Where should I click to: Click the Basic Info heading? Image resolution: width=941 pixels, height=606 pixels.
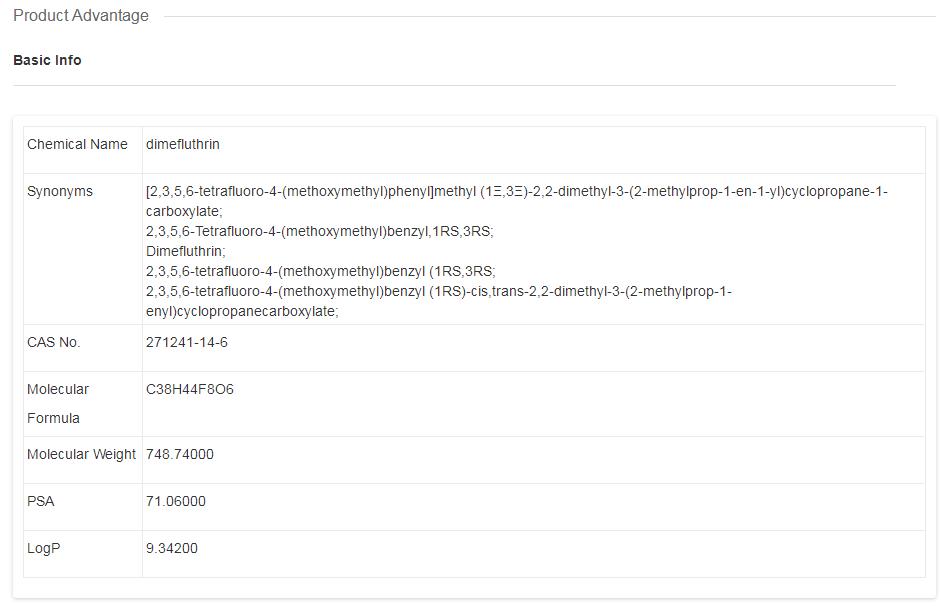(47, 60)
